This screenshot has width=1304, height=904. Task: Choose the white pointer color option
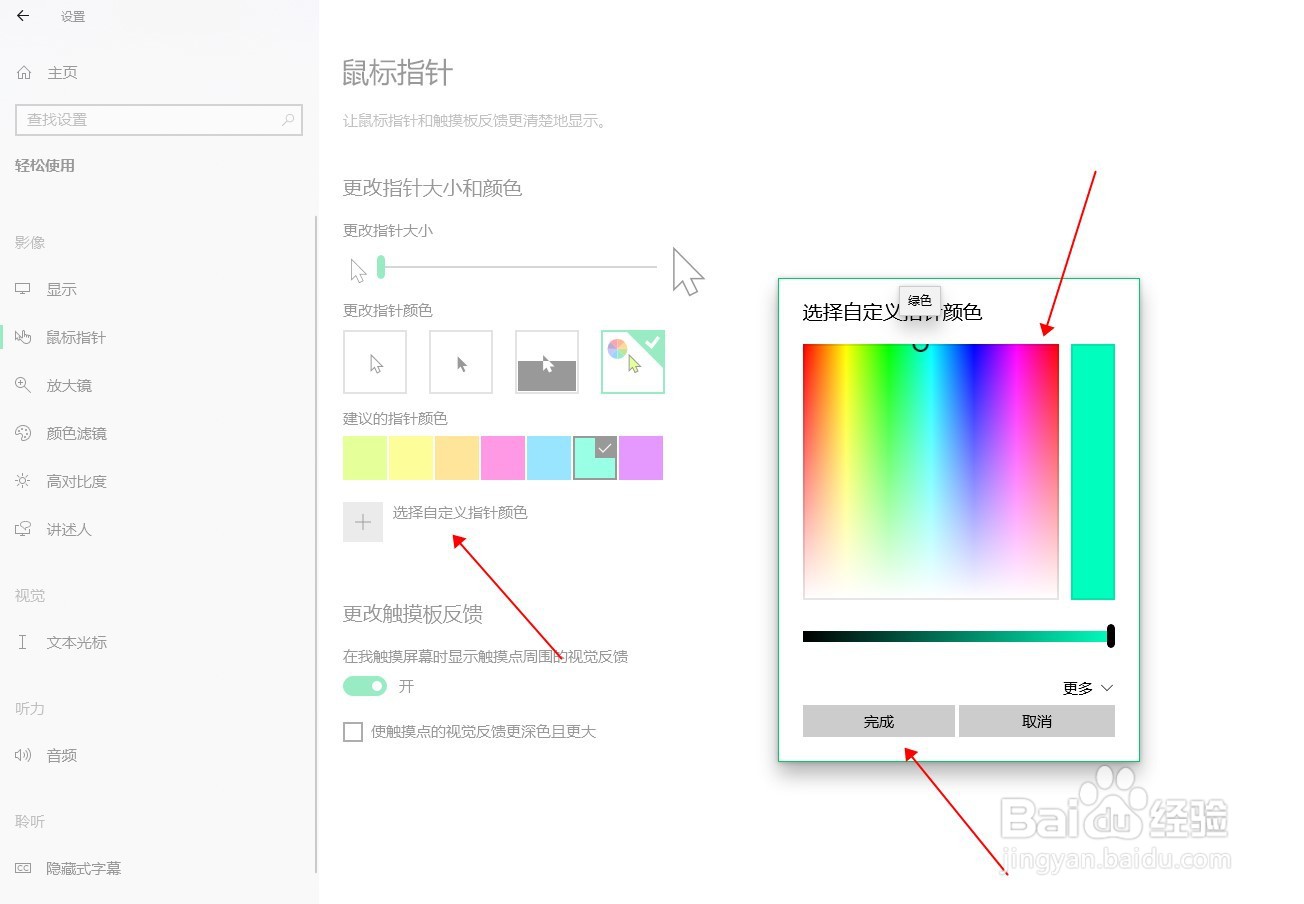pyautogui.click(x=375, y=362)
